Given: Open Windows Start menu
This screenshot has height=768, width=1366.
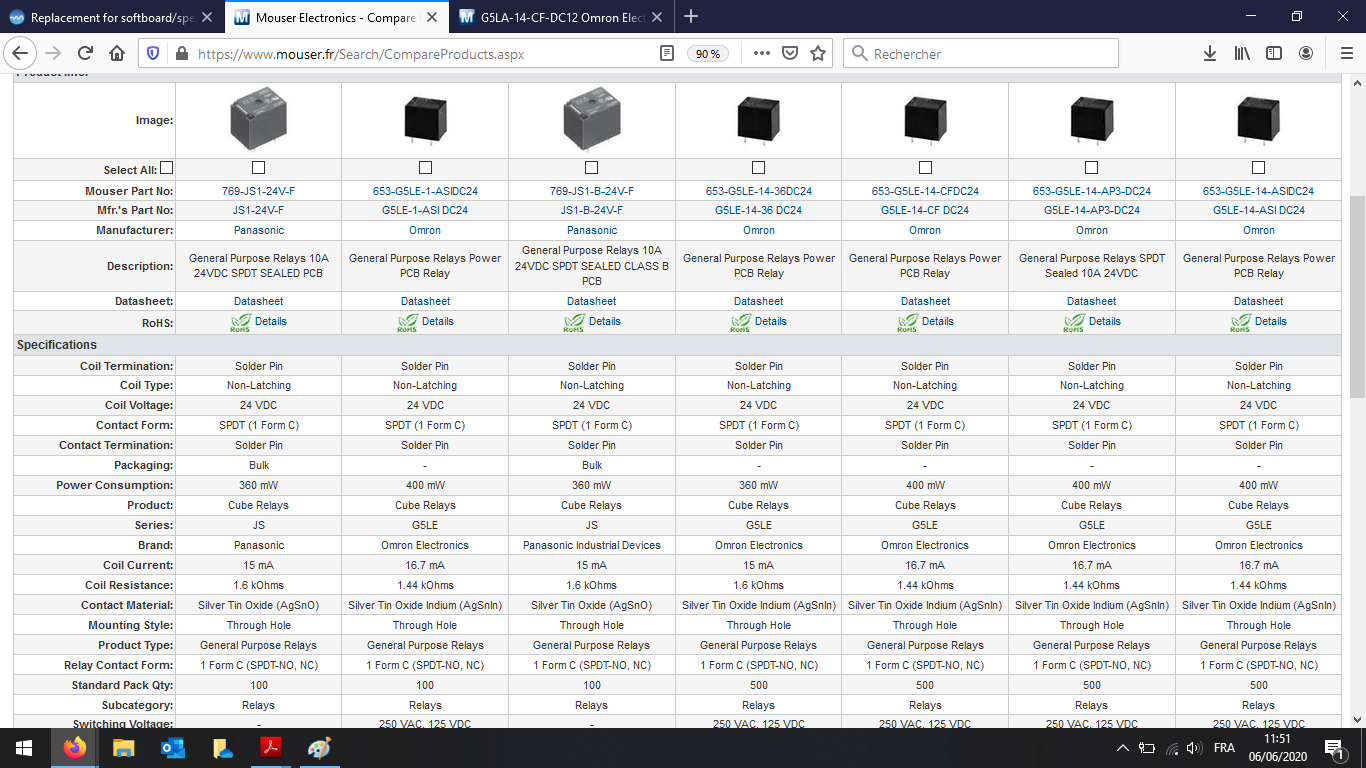Looking at the screenshot, I should click(x=24, y=748).
